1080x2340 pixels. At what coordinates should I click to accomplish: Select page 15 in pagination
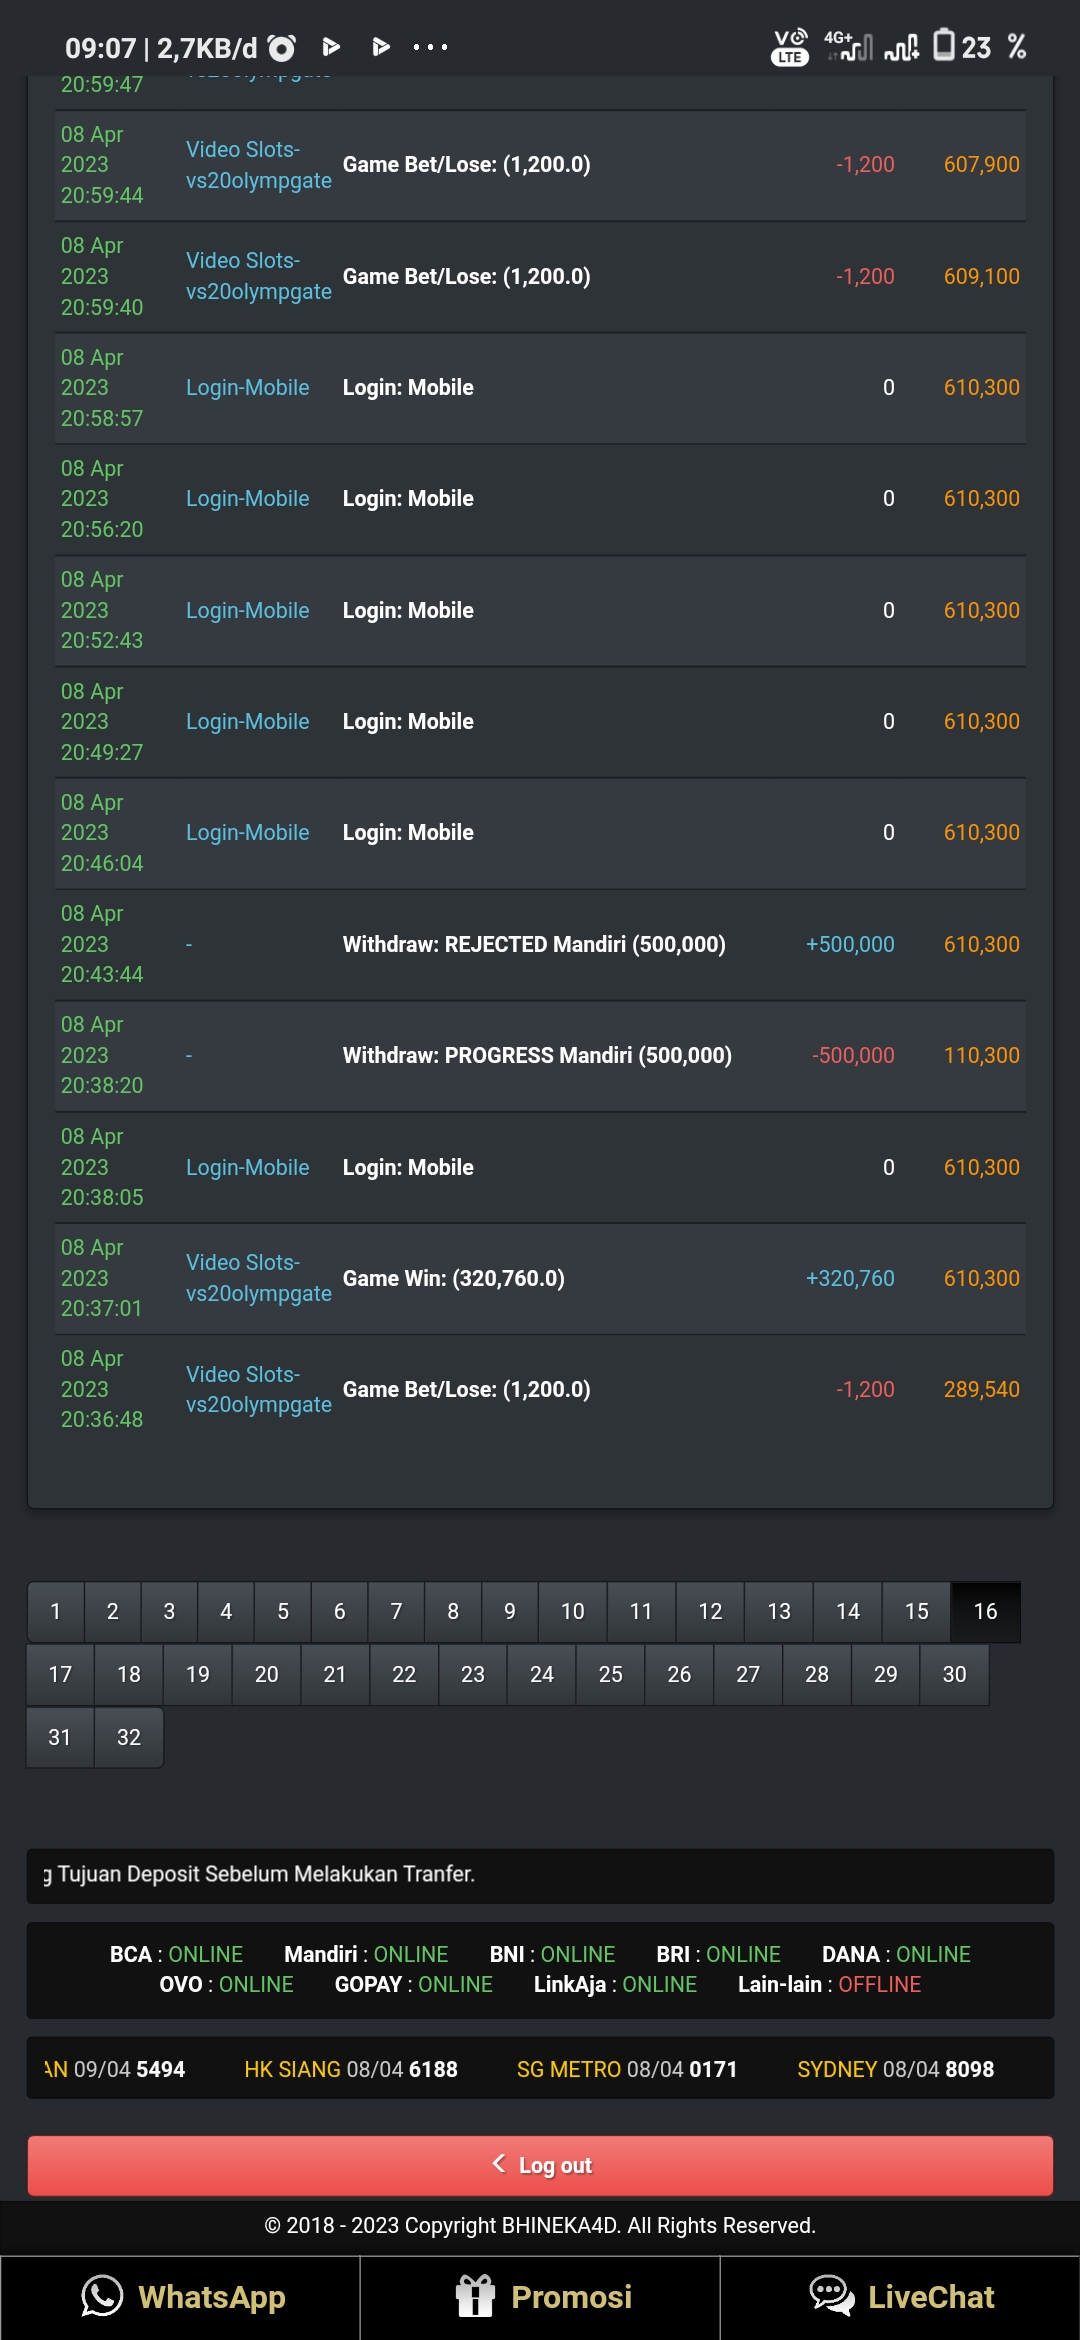[916, 1611]
